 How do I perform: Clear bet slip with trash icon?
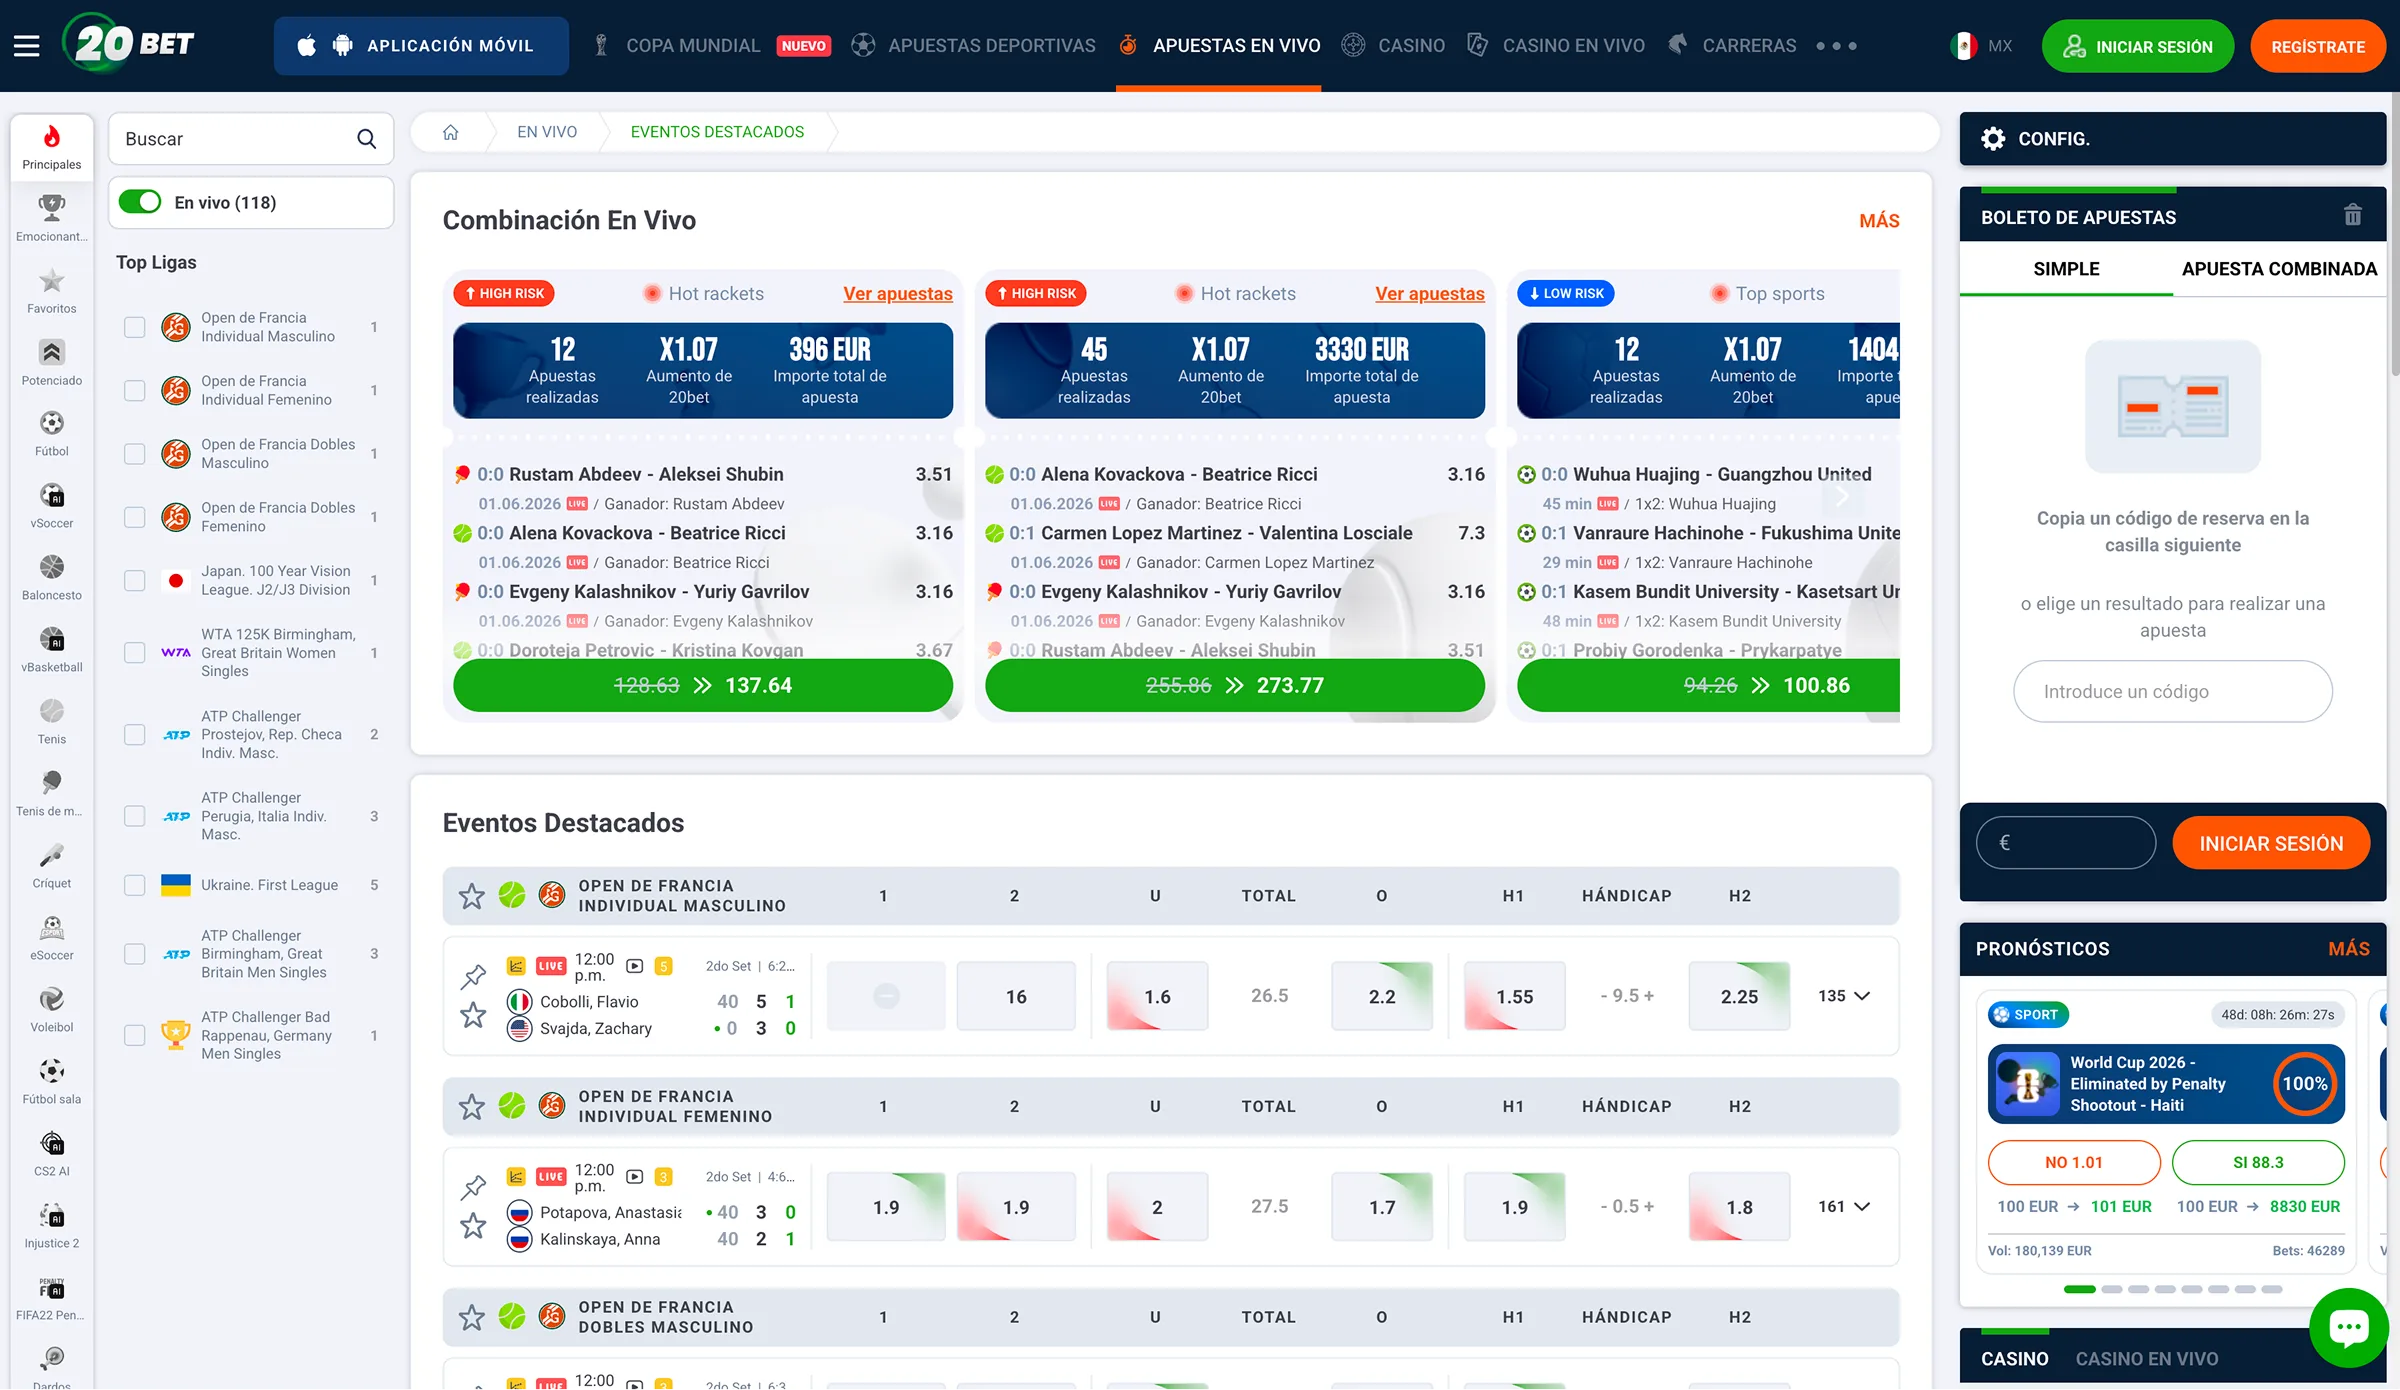click(x=2352, y=215)
